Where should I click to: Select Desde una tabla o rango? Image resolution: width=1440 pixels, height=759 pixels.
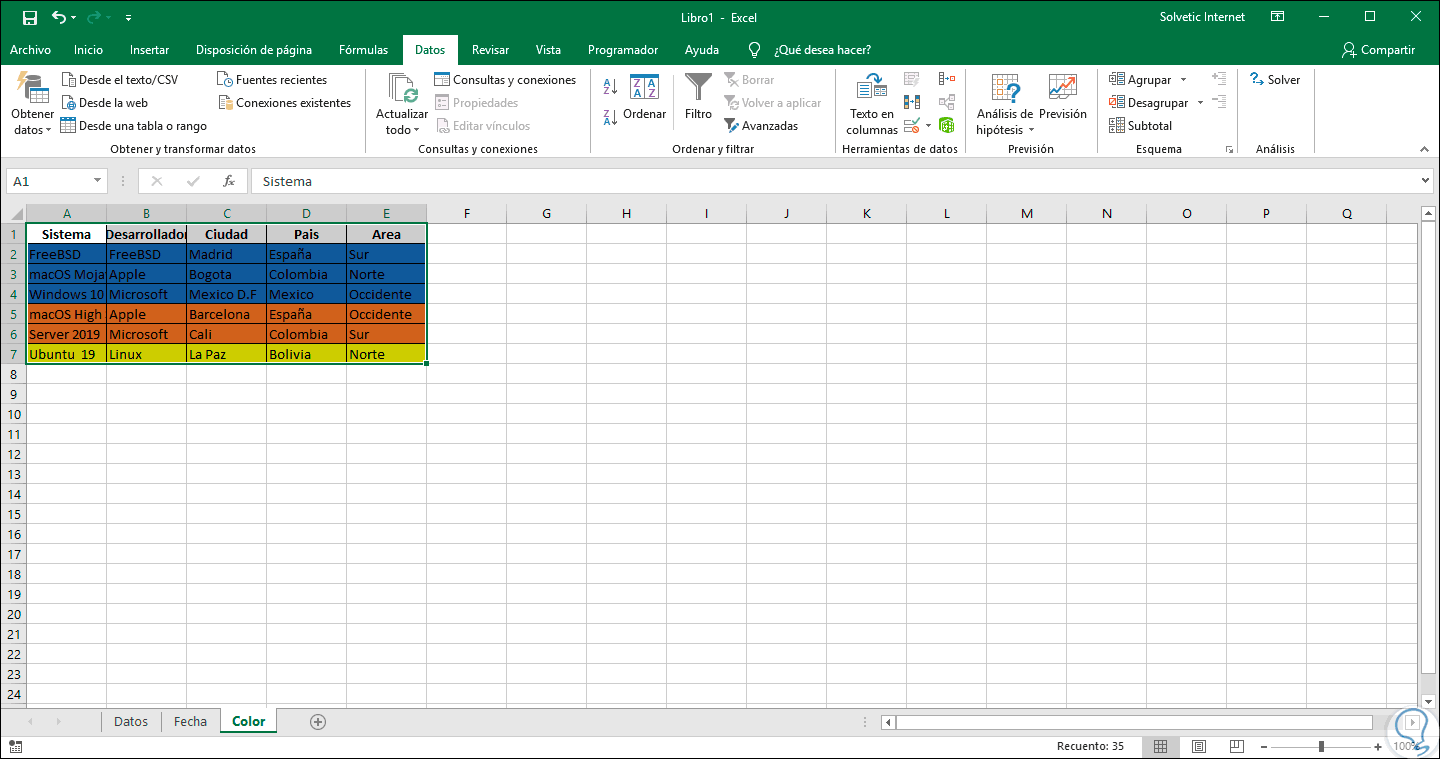(134, 126)
